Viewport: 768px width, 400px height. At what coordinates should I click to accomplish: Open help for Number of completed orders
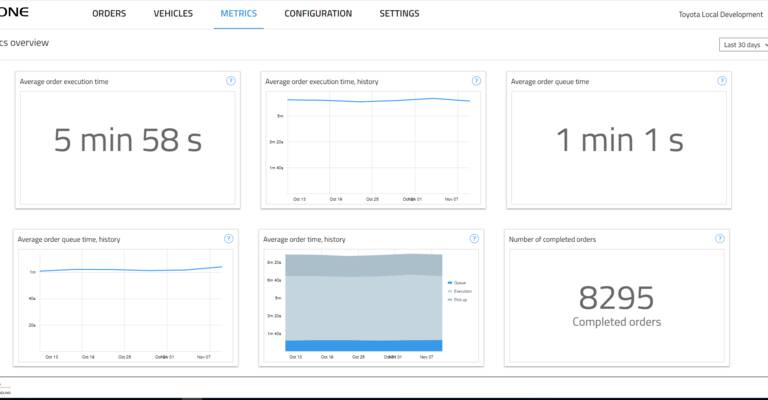tap(720, 238)
